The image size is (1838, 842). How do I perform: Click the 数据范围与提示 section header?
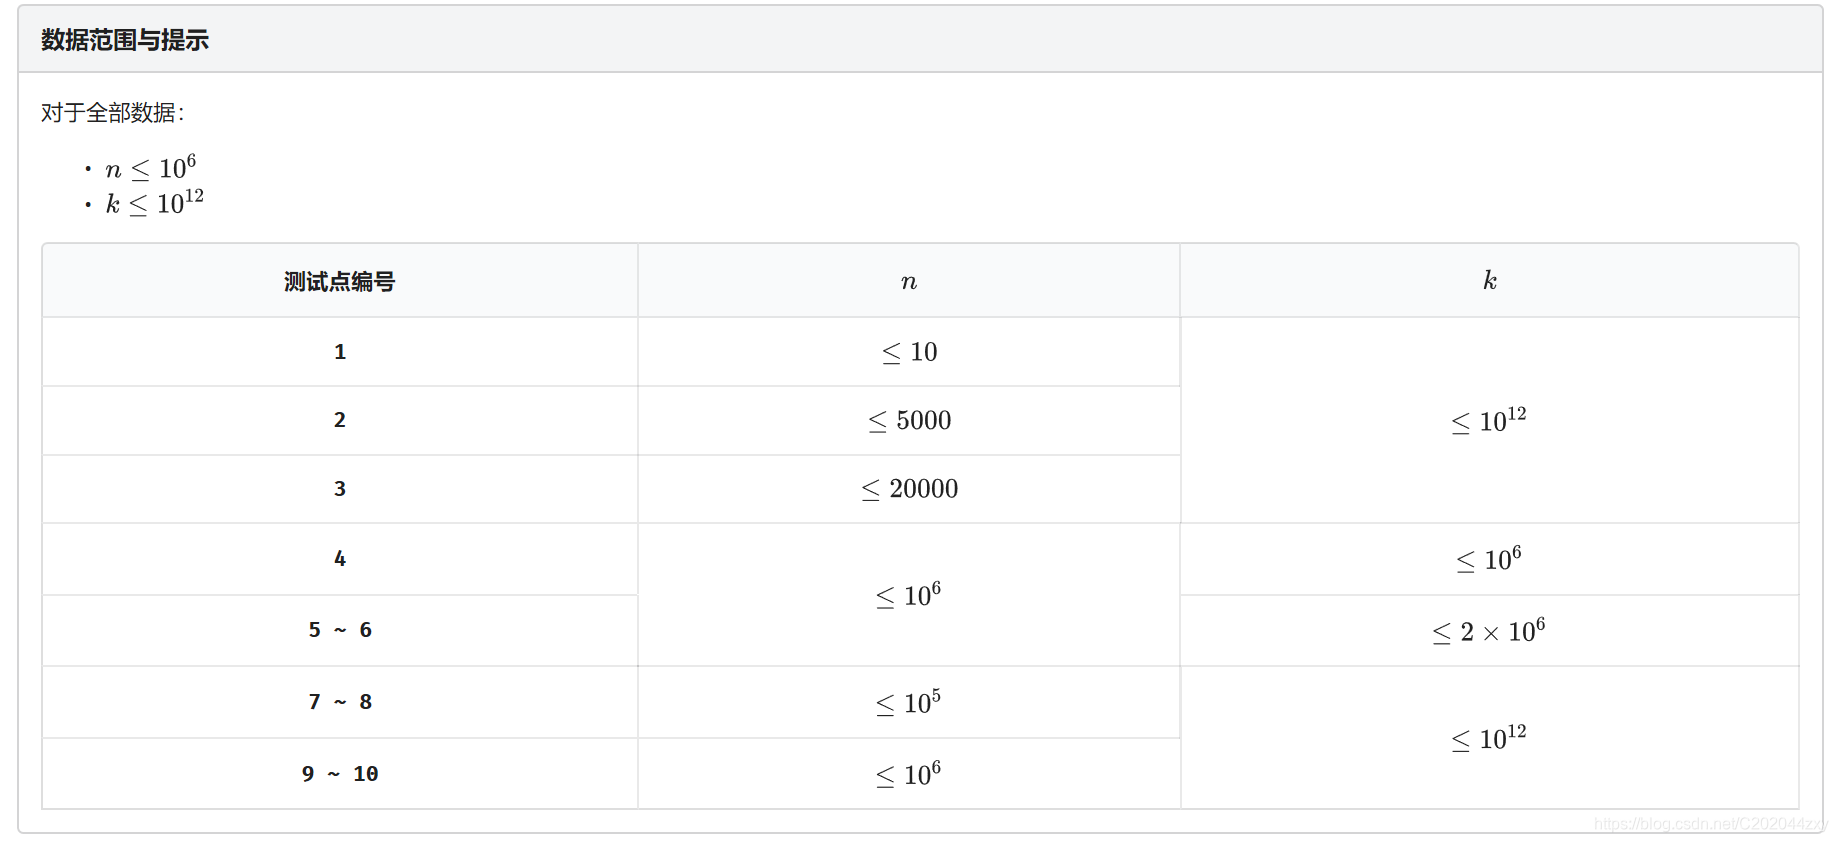click(125, 40)
